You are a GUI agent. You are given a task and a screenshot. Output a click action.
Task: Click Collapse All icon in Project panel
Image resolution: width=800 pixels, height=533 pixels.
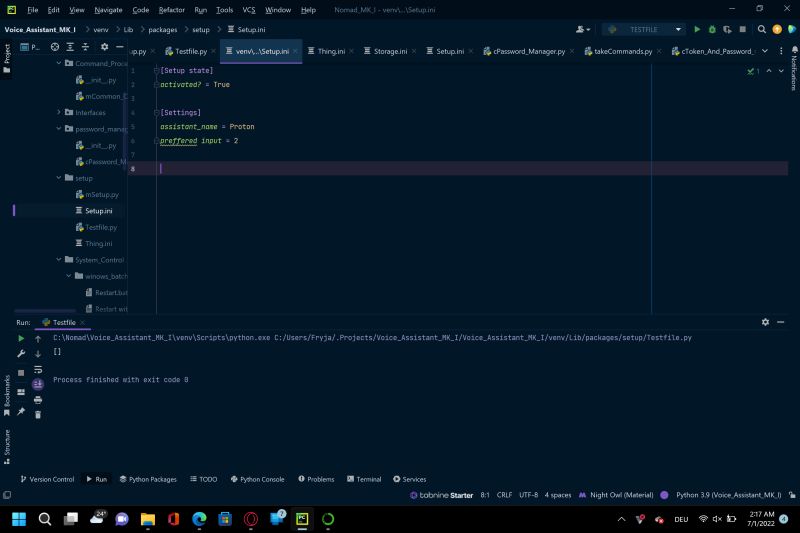85,47
